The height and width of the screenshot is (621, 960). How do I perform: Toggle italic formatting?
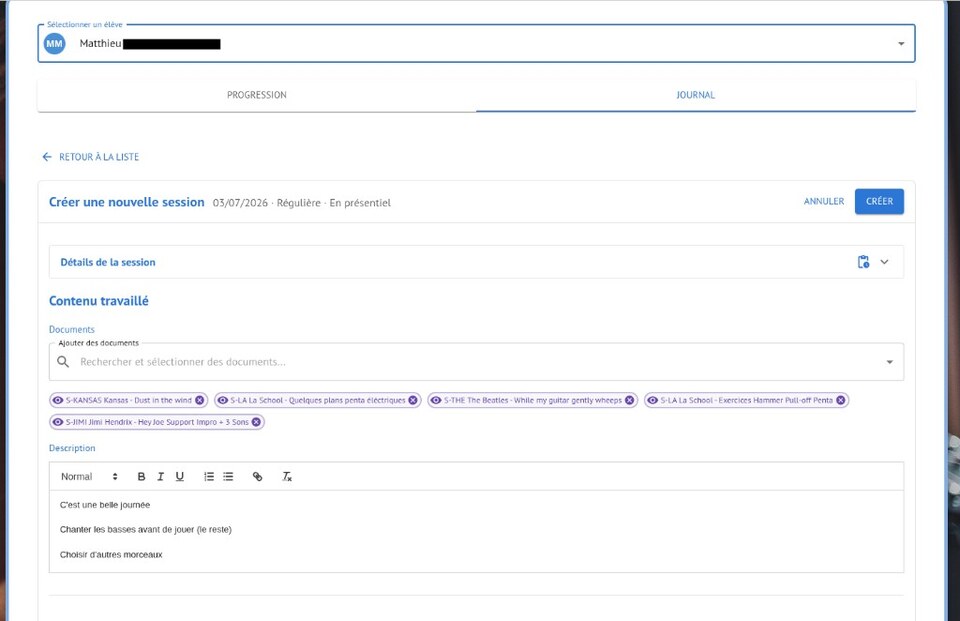[x=160, y=476]
